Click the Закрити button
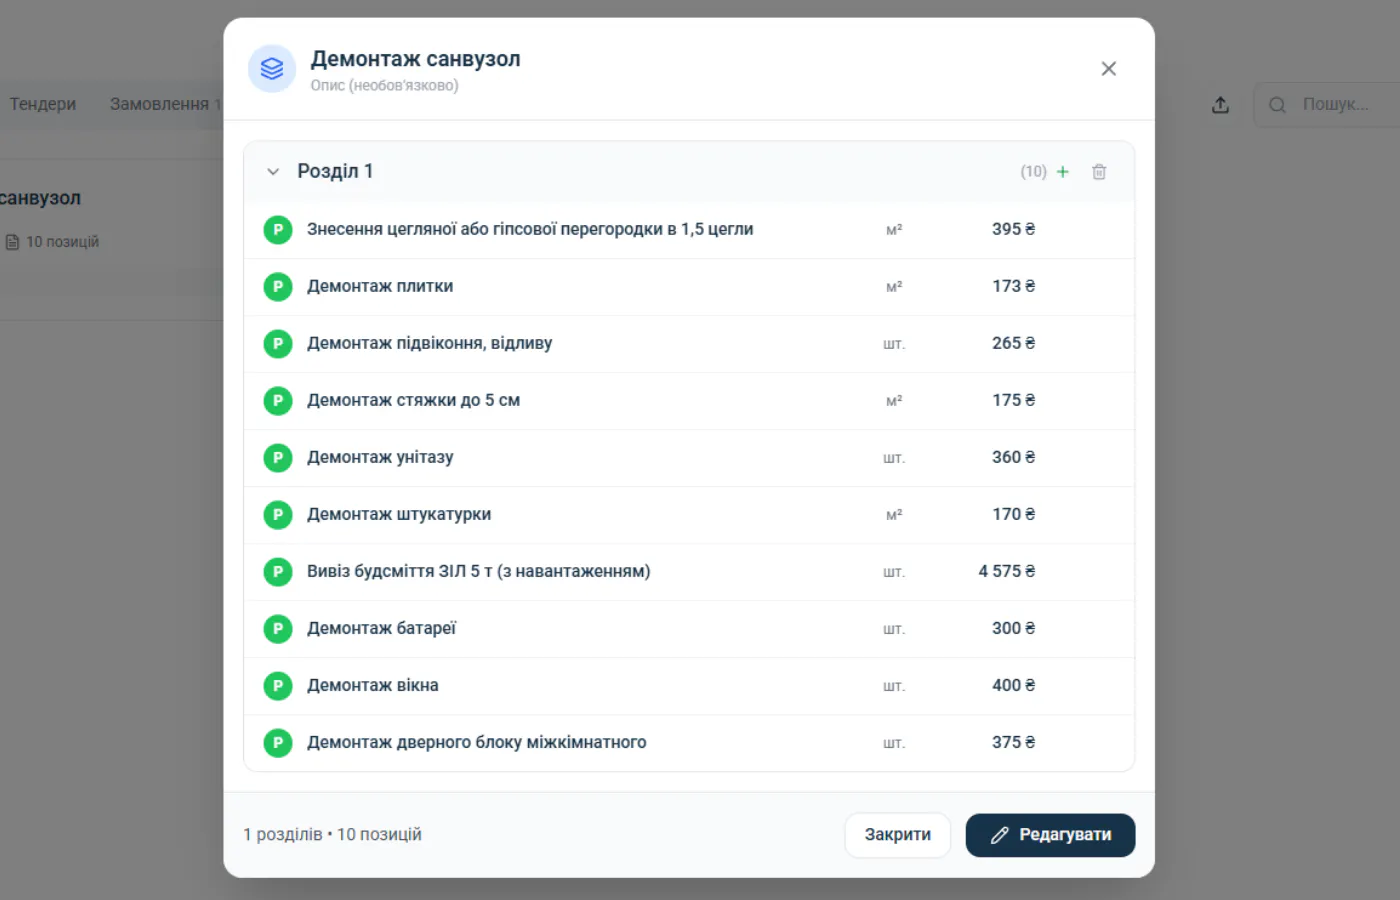This screenshot has width=1400, height=900. tap(897, 835)
